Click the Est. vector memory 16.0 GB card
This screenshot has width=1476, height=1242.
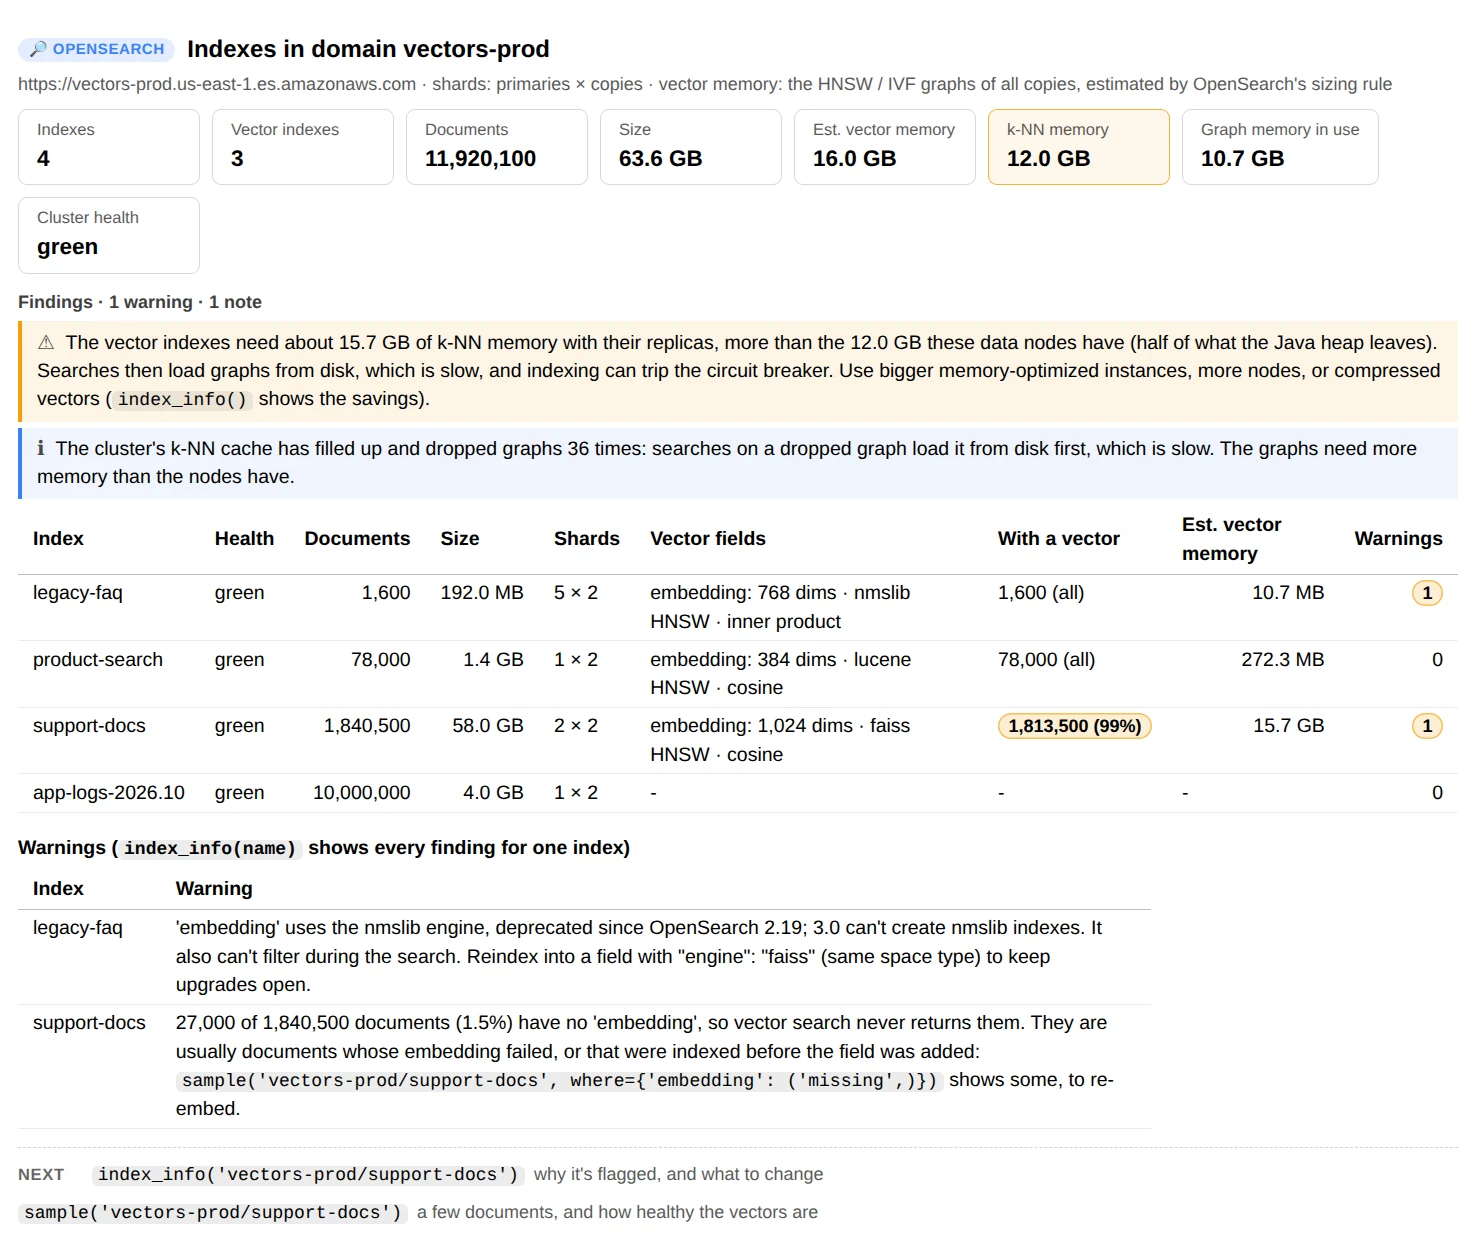pyautogui.click(x=885, y=147)
